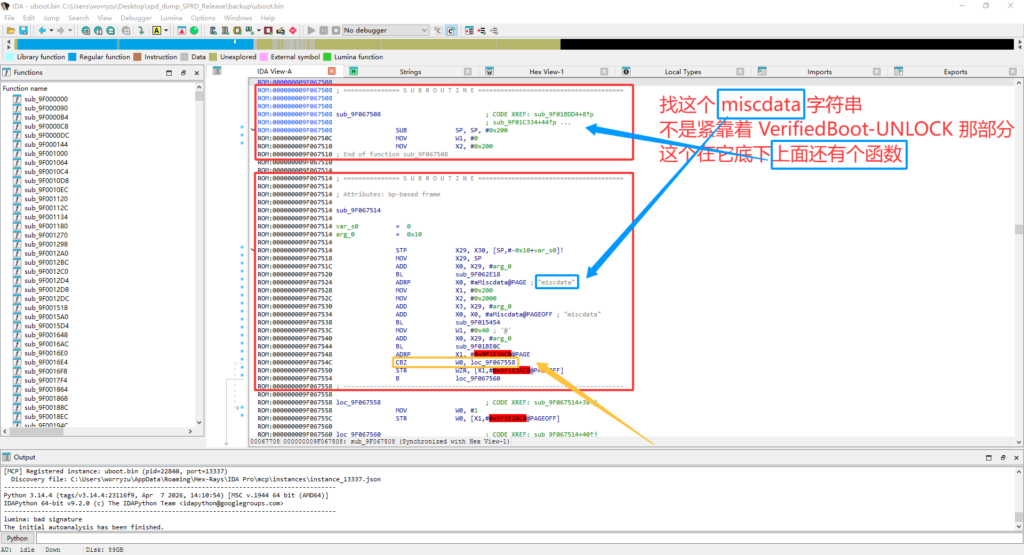Click the Functions panel f icon
1024x555 pixels.
point(7,72)
